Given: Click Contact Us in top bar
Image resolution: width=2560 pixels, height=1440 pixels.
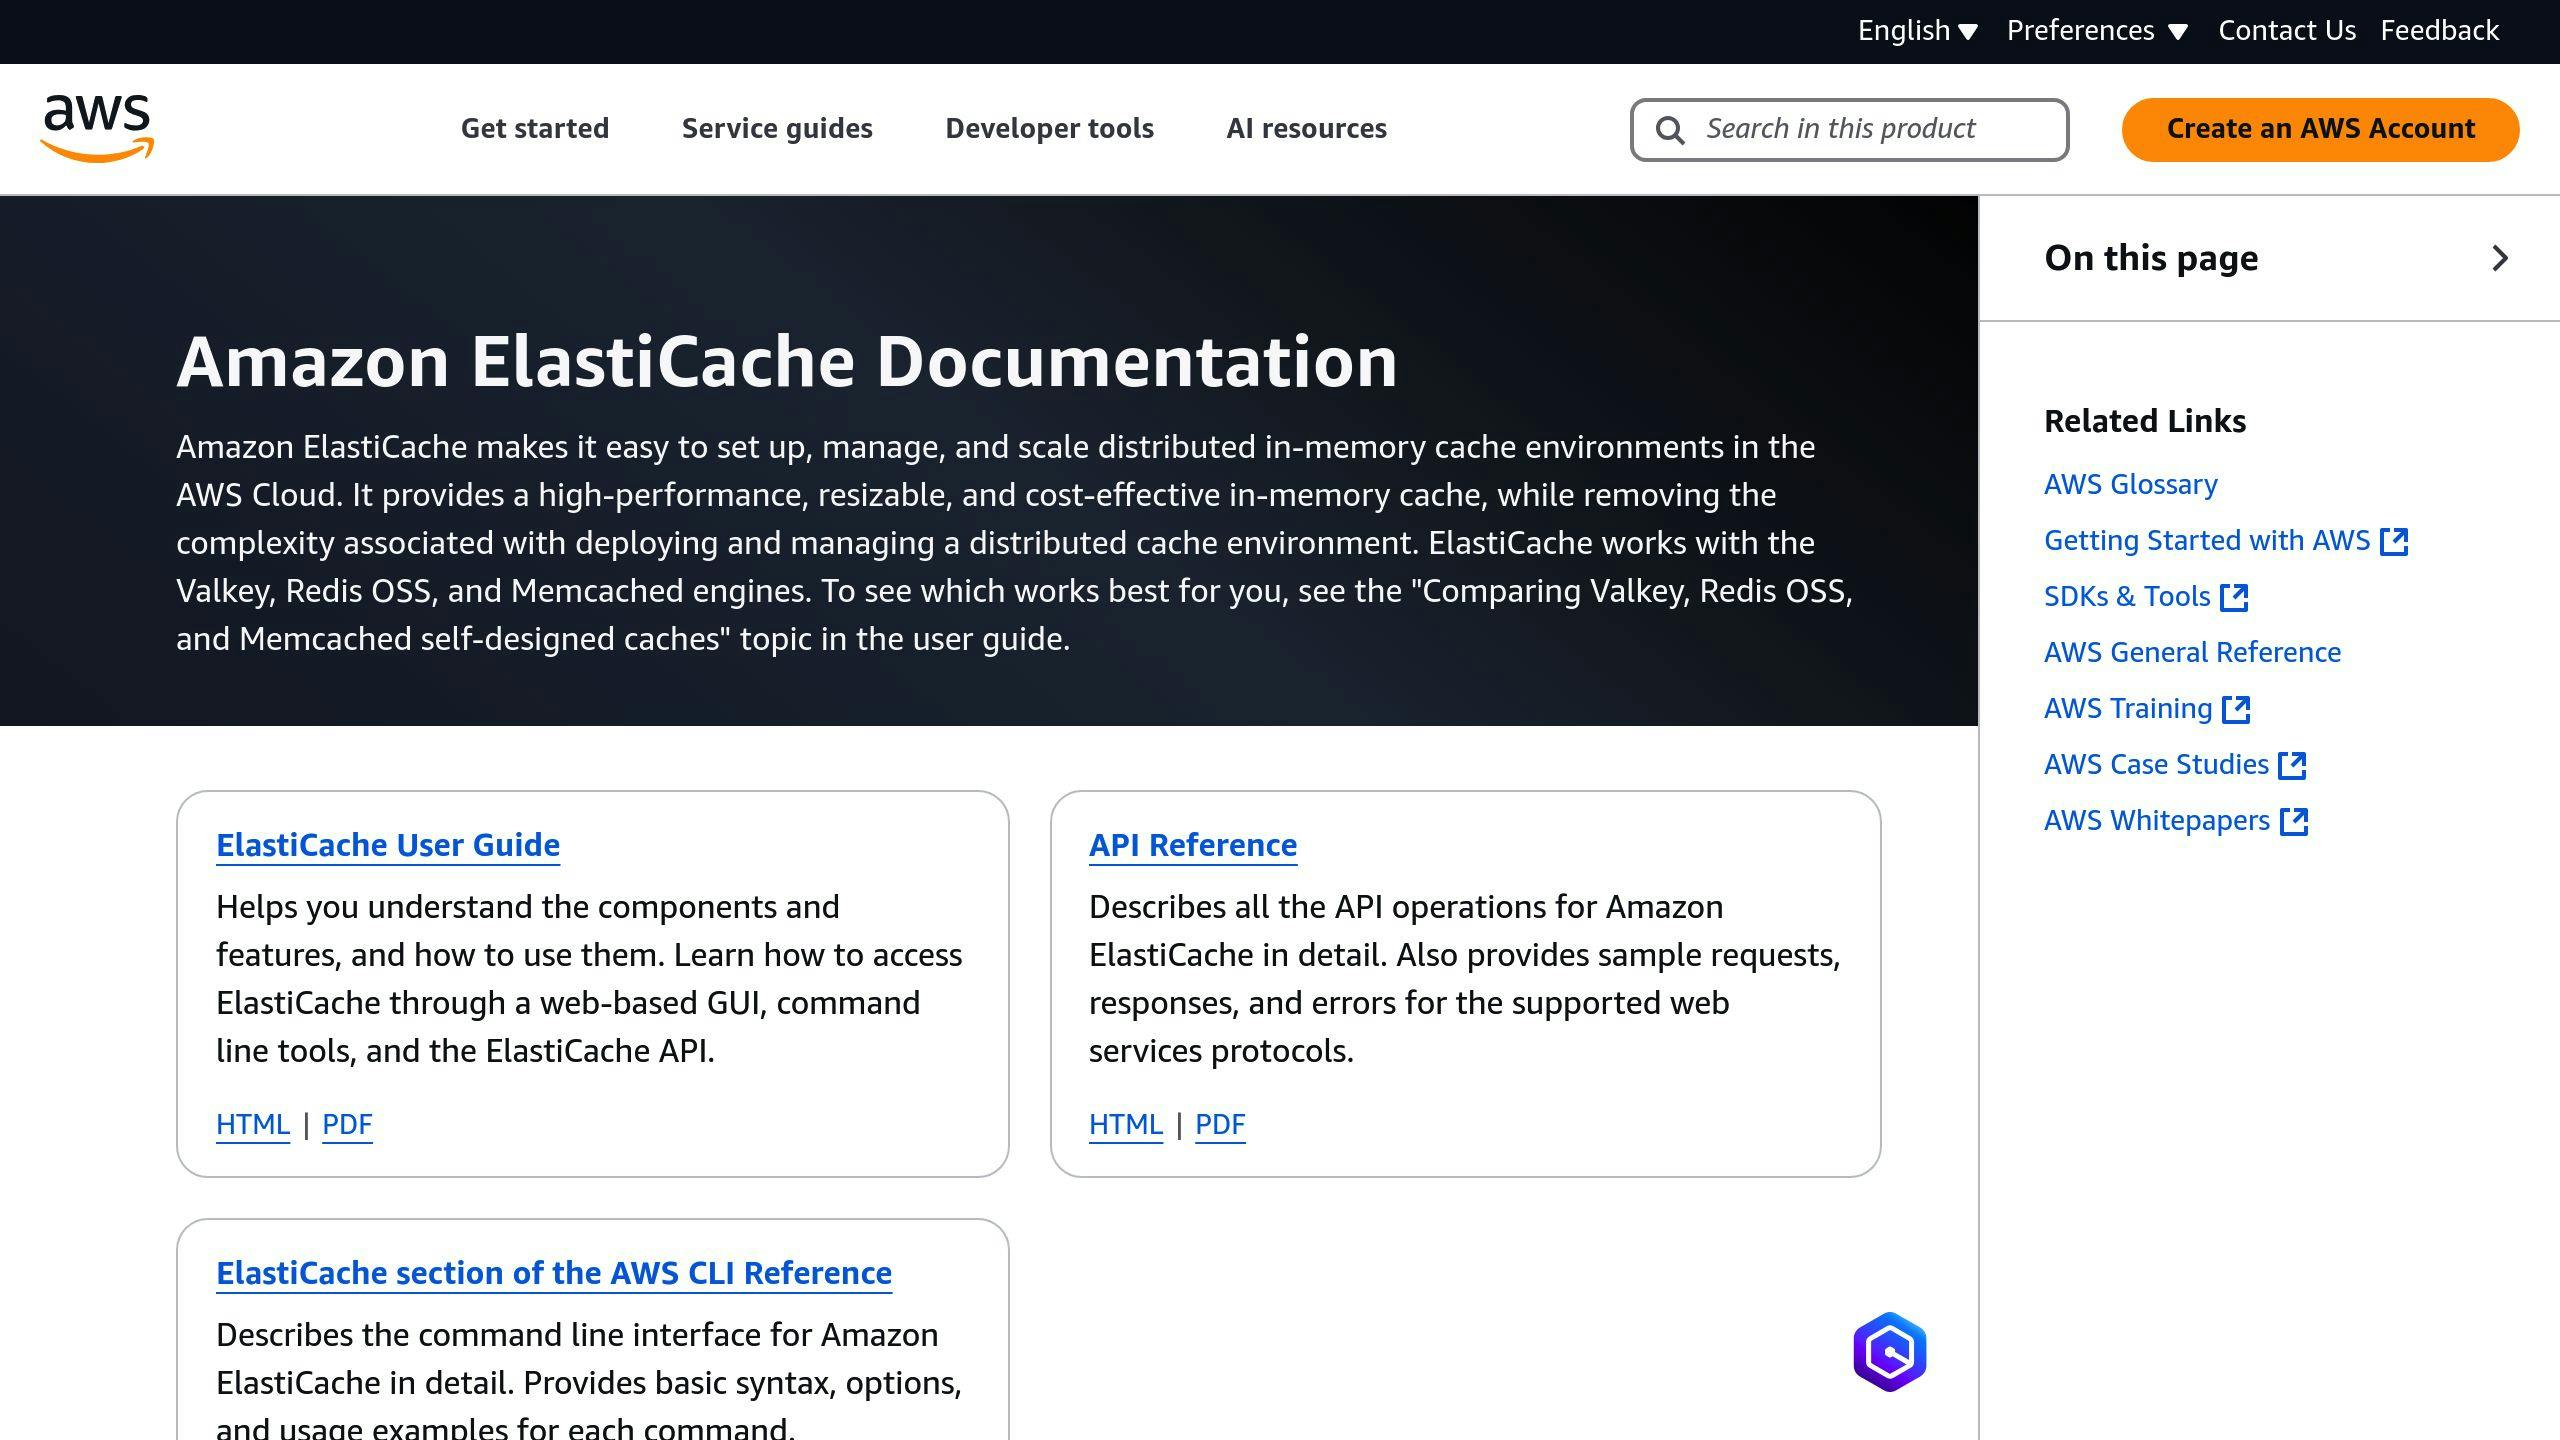Looking at the screenshot, I should click(x=2287, y=31).
